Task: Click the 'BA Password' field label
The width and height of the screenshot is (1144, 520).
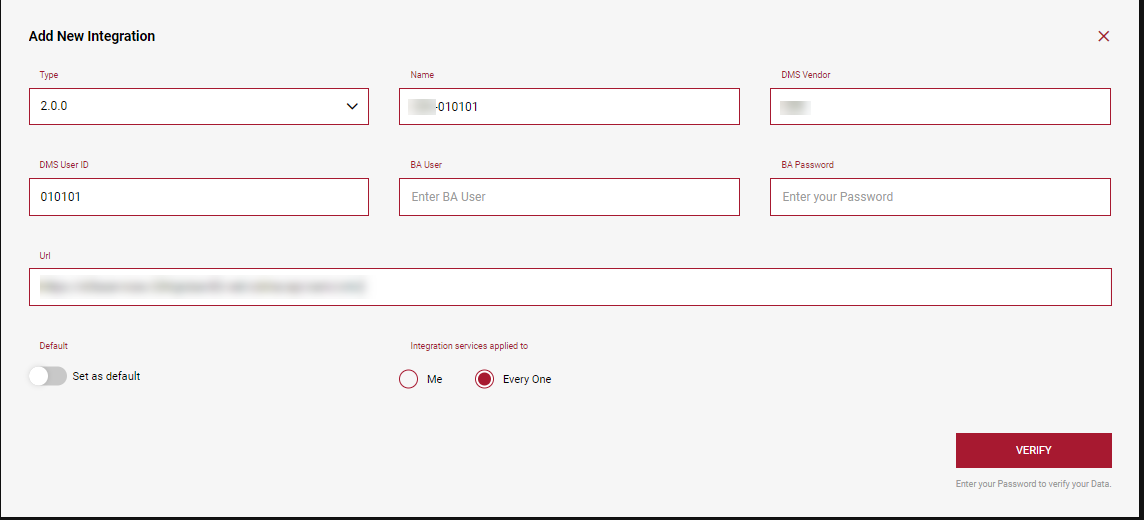Action: point(807,165)
